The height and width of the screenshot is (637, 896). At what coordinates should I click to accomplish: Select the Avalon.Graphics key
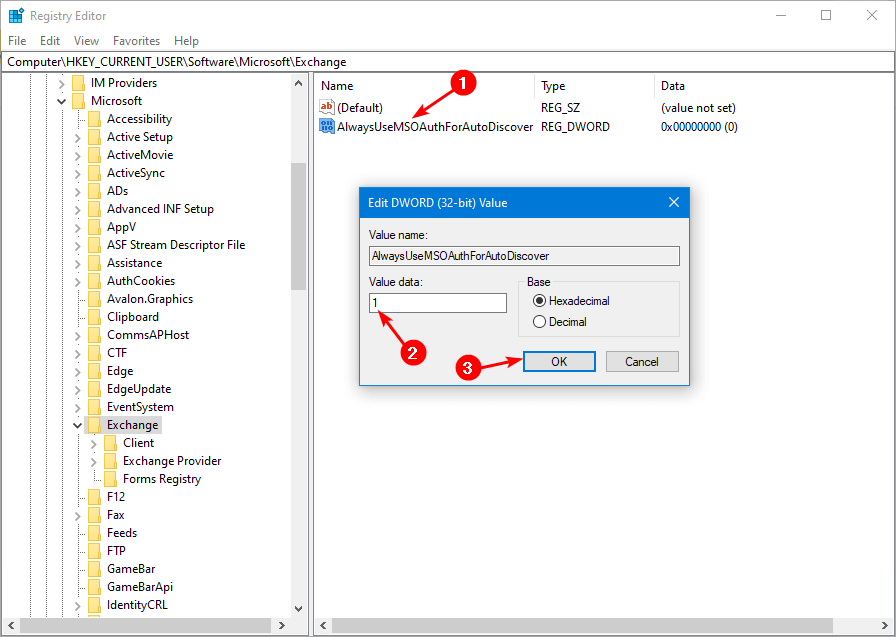(x=150, y=299)
